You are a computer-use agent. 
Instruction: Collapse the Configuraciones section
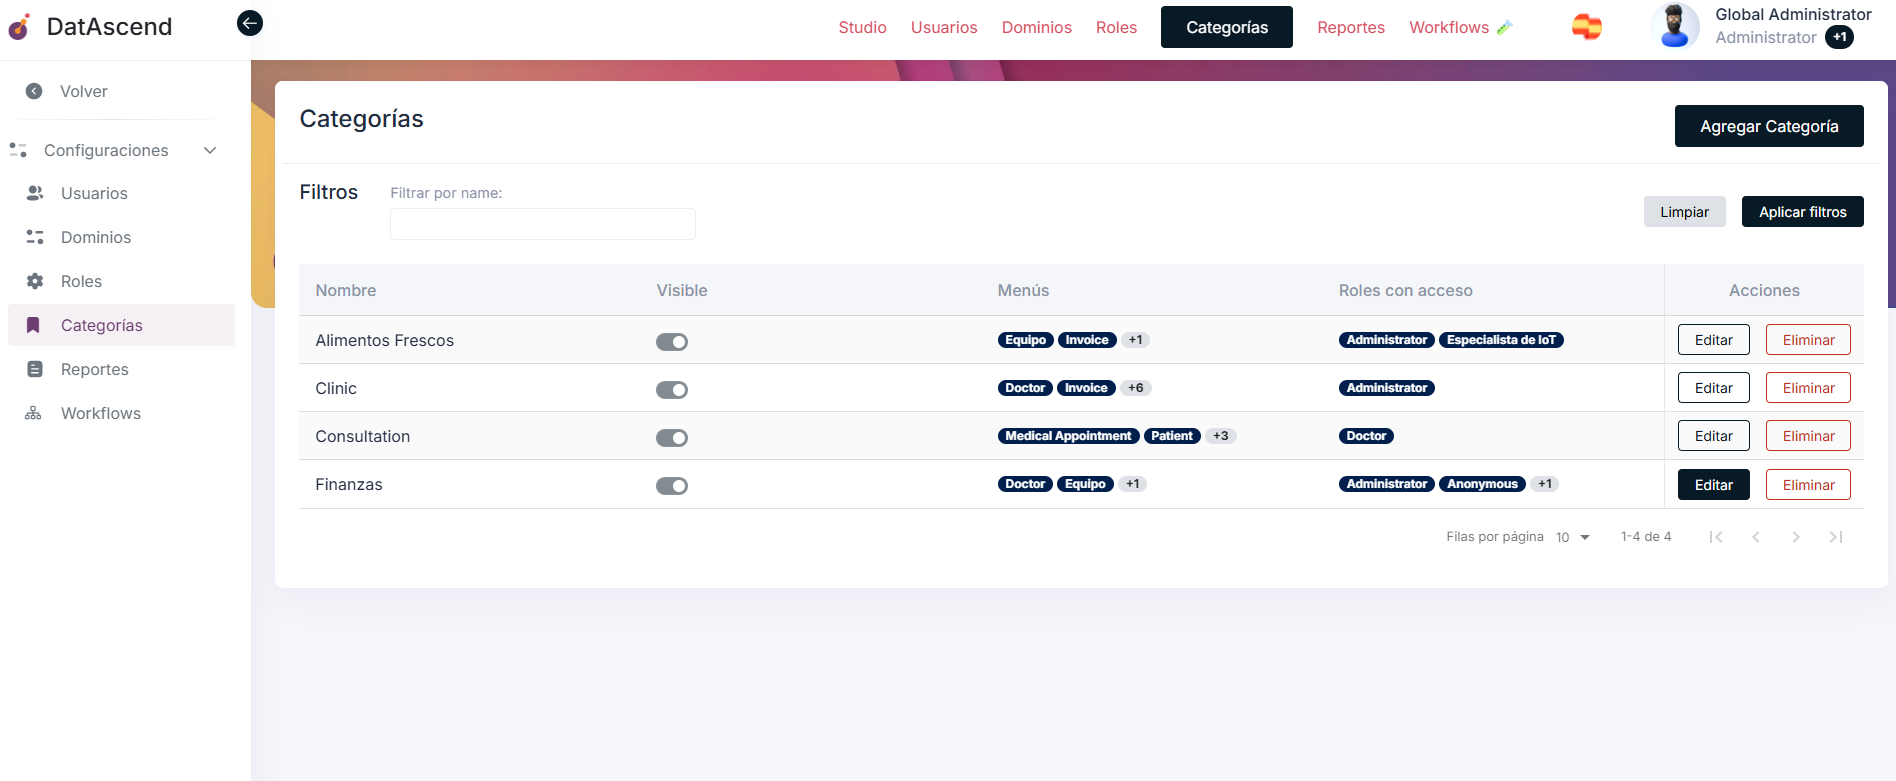(210, 150)
